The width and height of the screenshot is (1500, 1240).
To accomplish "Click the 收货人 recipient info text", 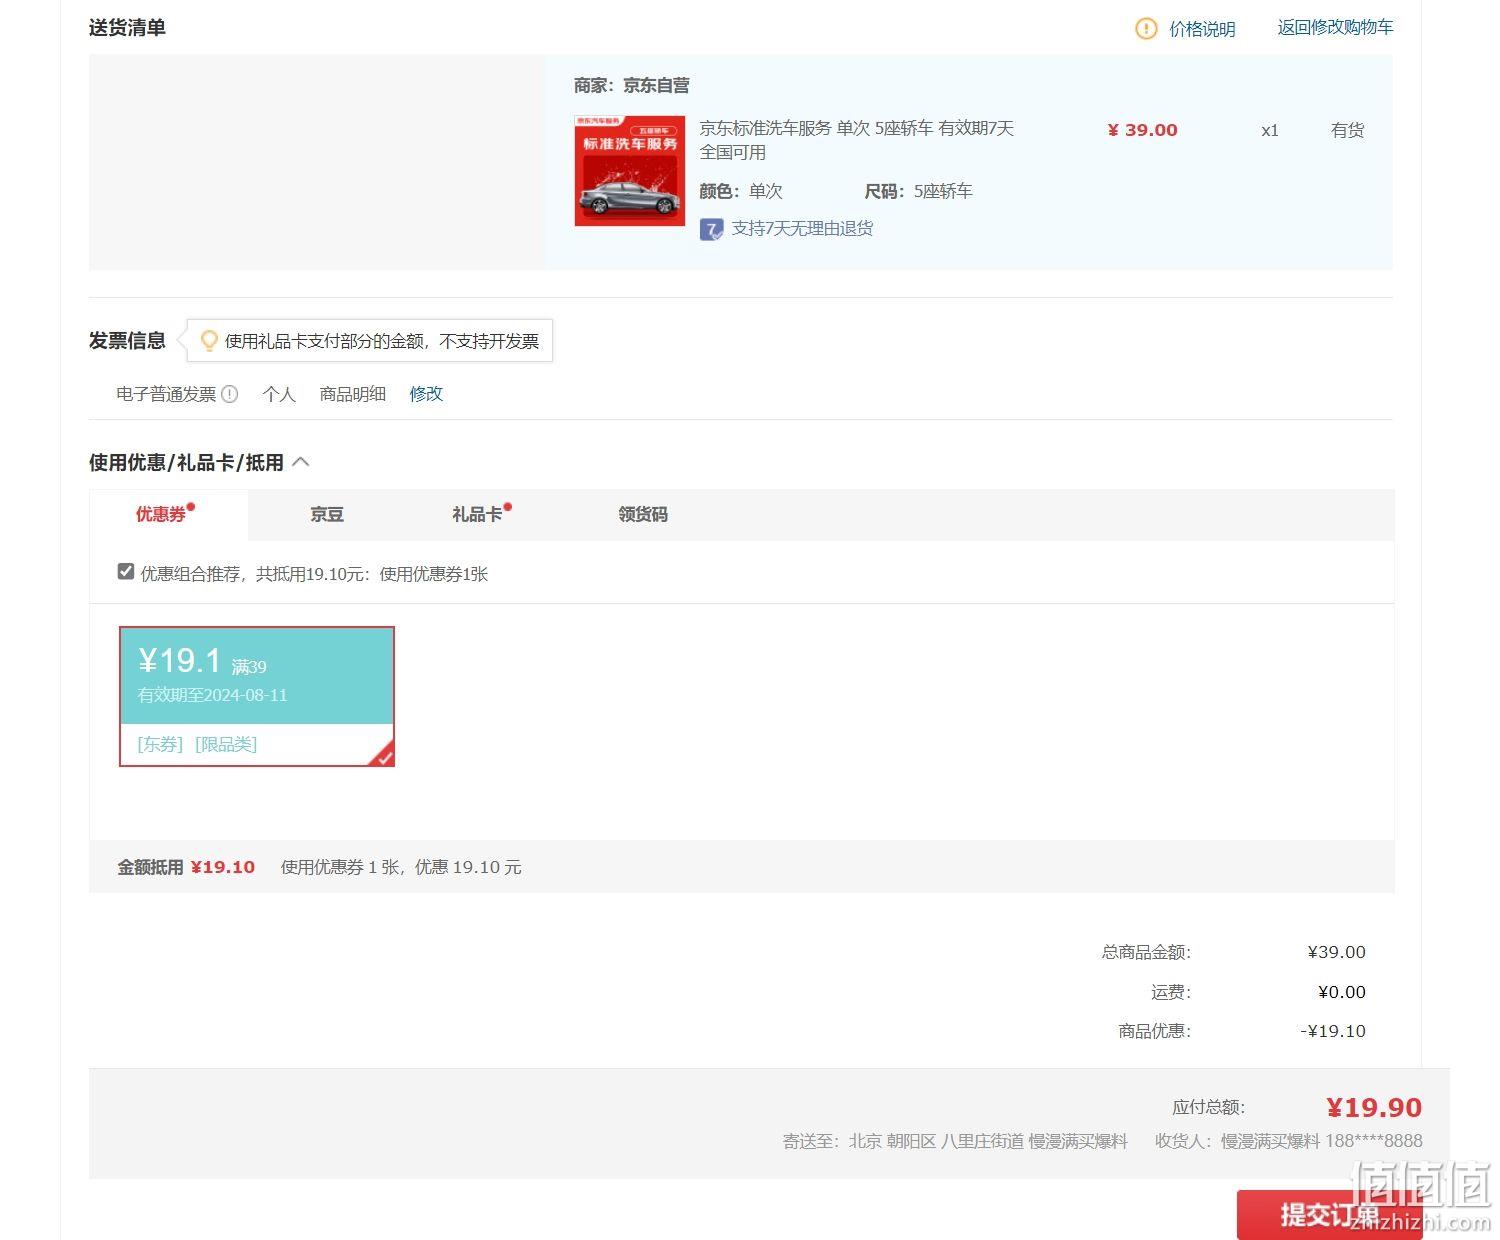I will click(x=1289, y=1141).
